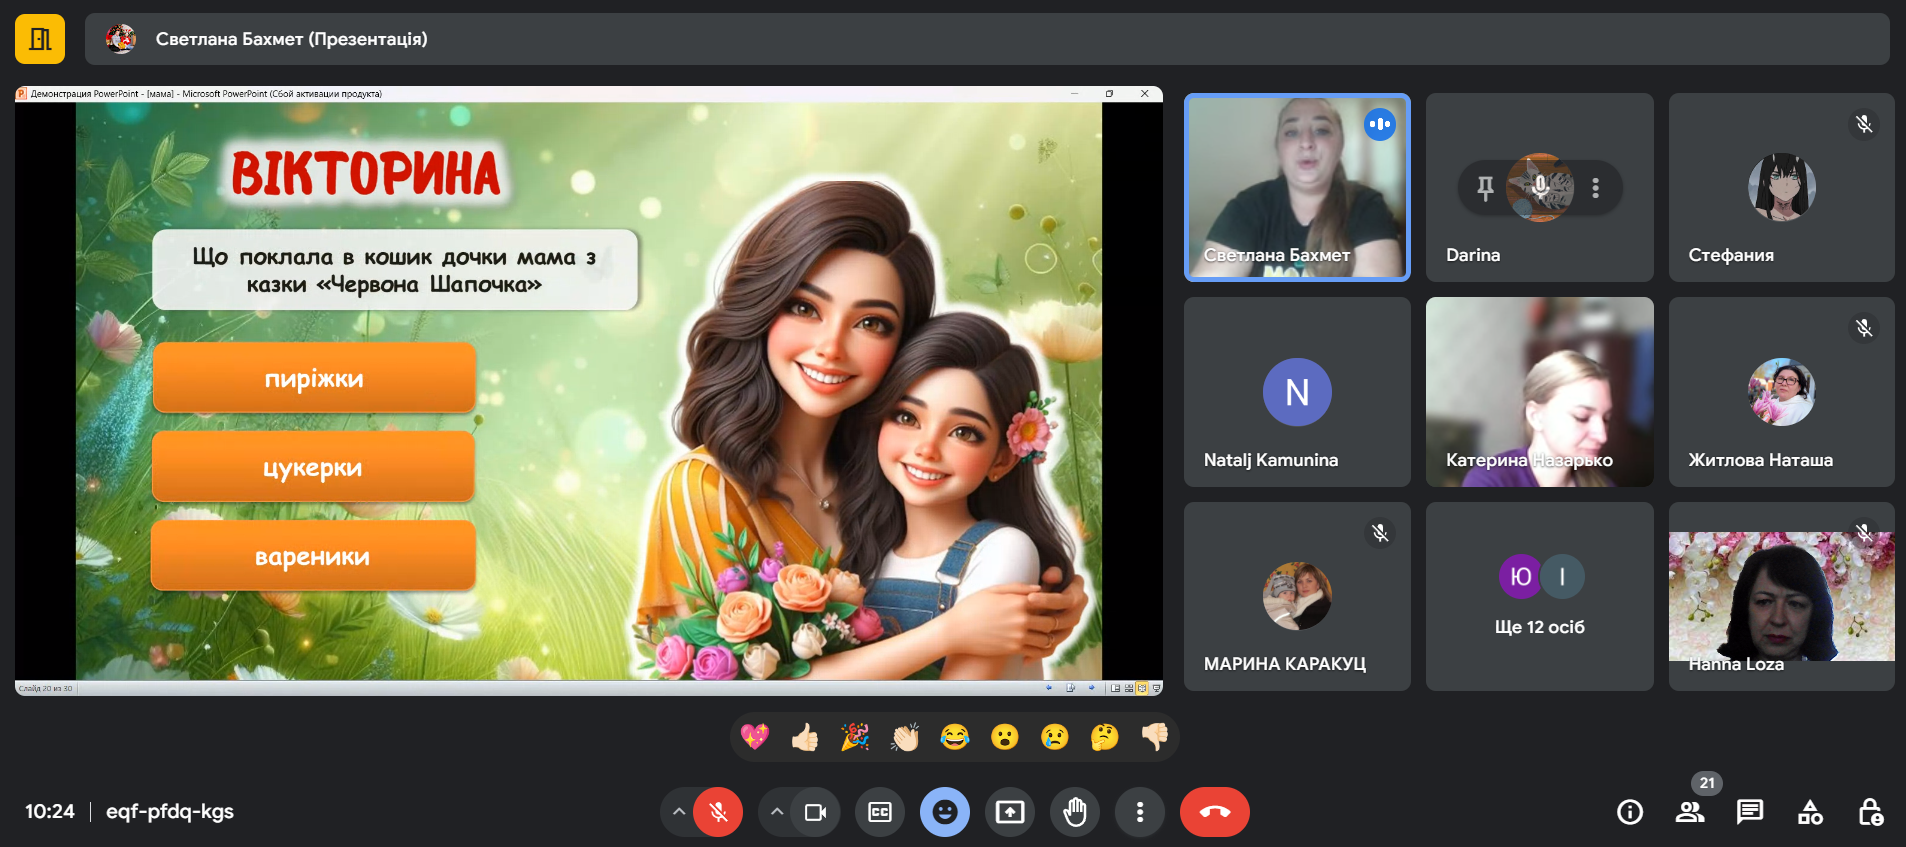Open the activities panel
Image resolution: width=1906 pixels, height=847 pixels.
click(1810, 812)
